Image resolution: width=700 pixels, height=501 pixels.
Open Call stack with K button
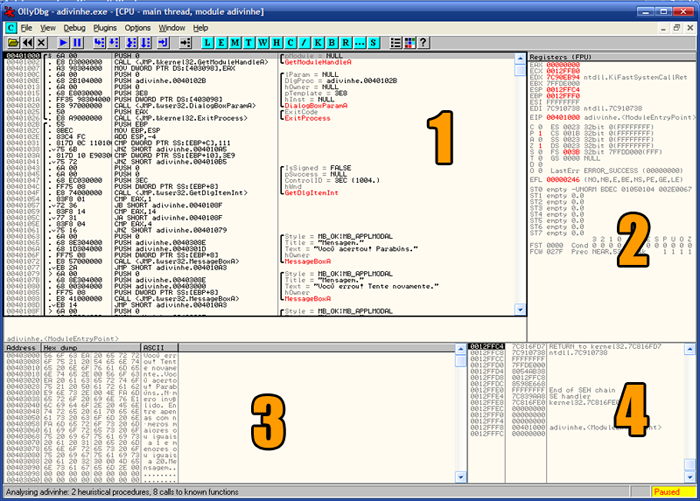click(318, 43)
